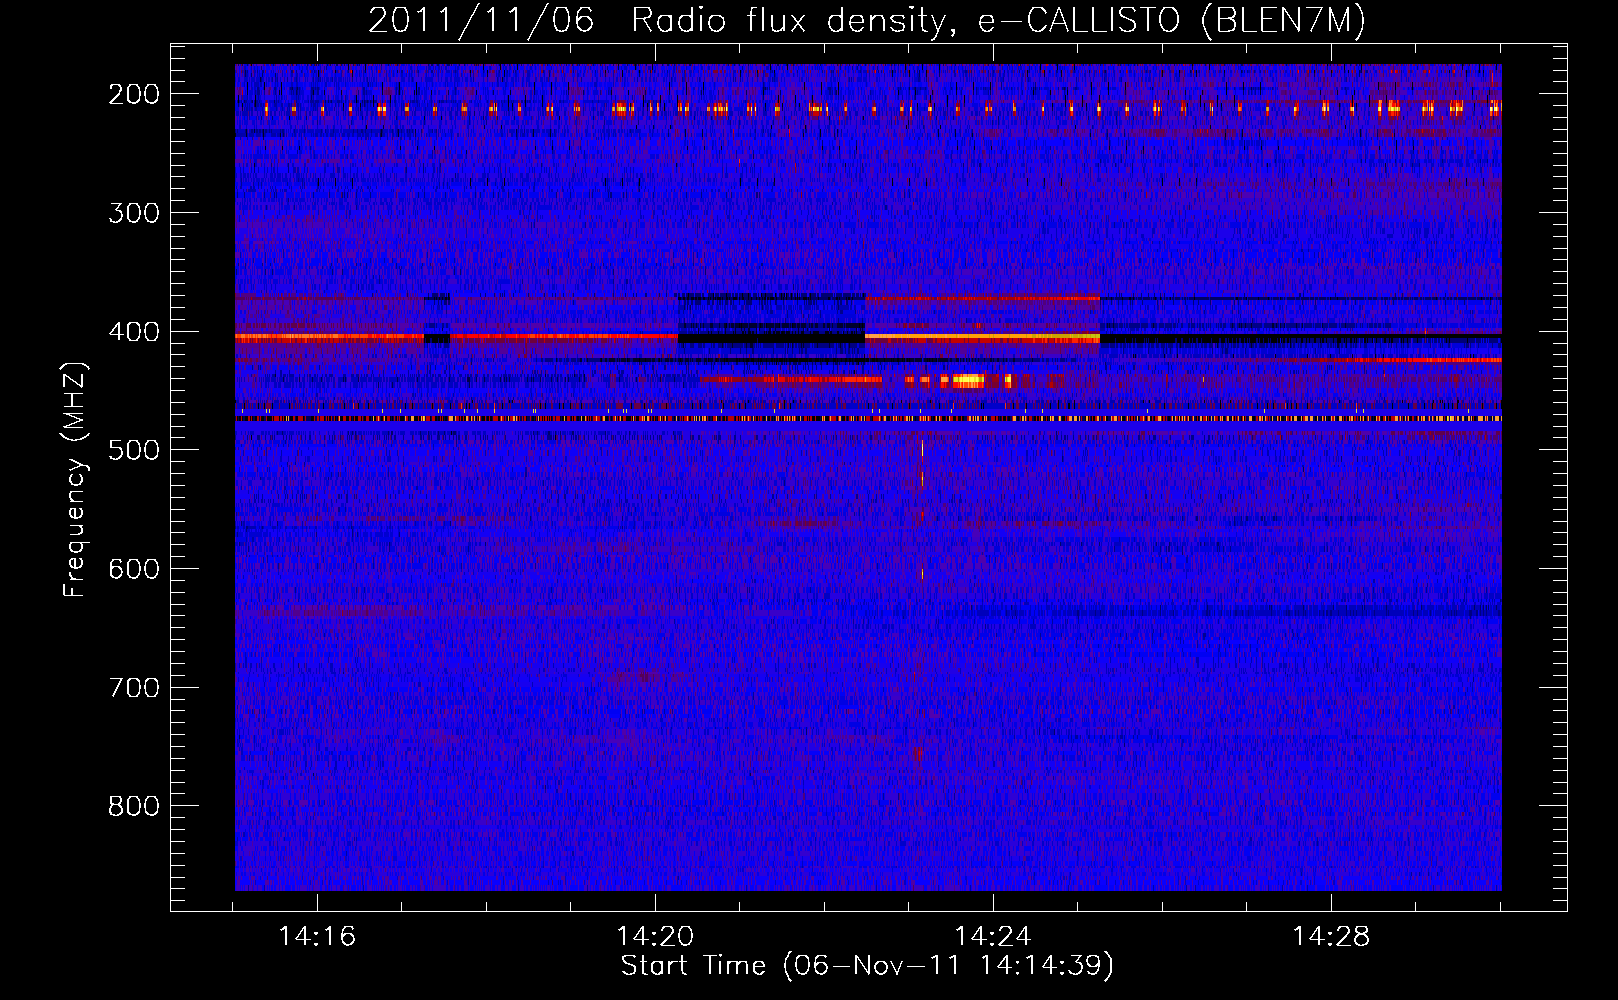Click the continuous striped line near 475 MHz
The width and height of the screenshot is (1618, 1000).
coord(868,419)
